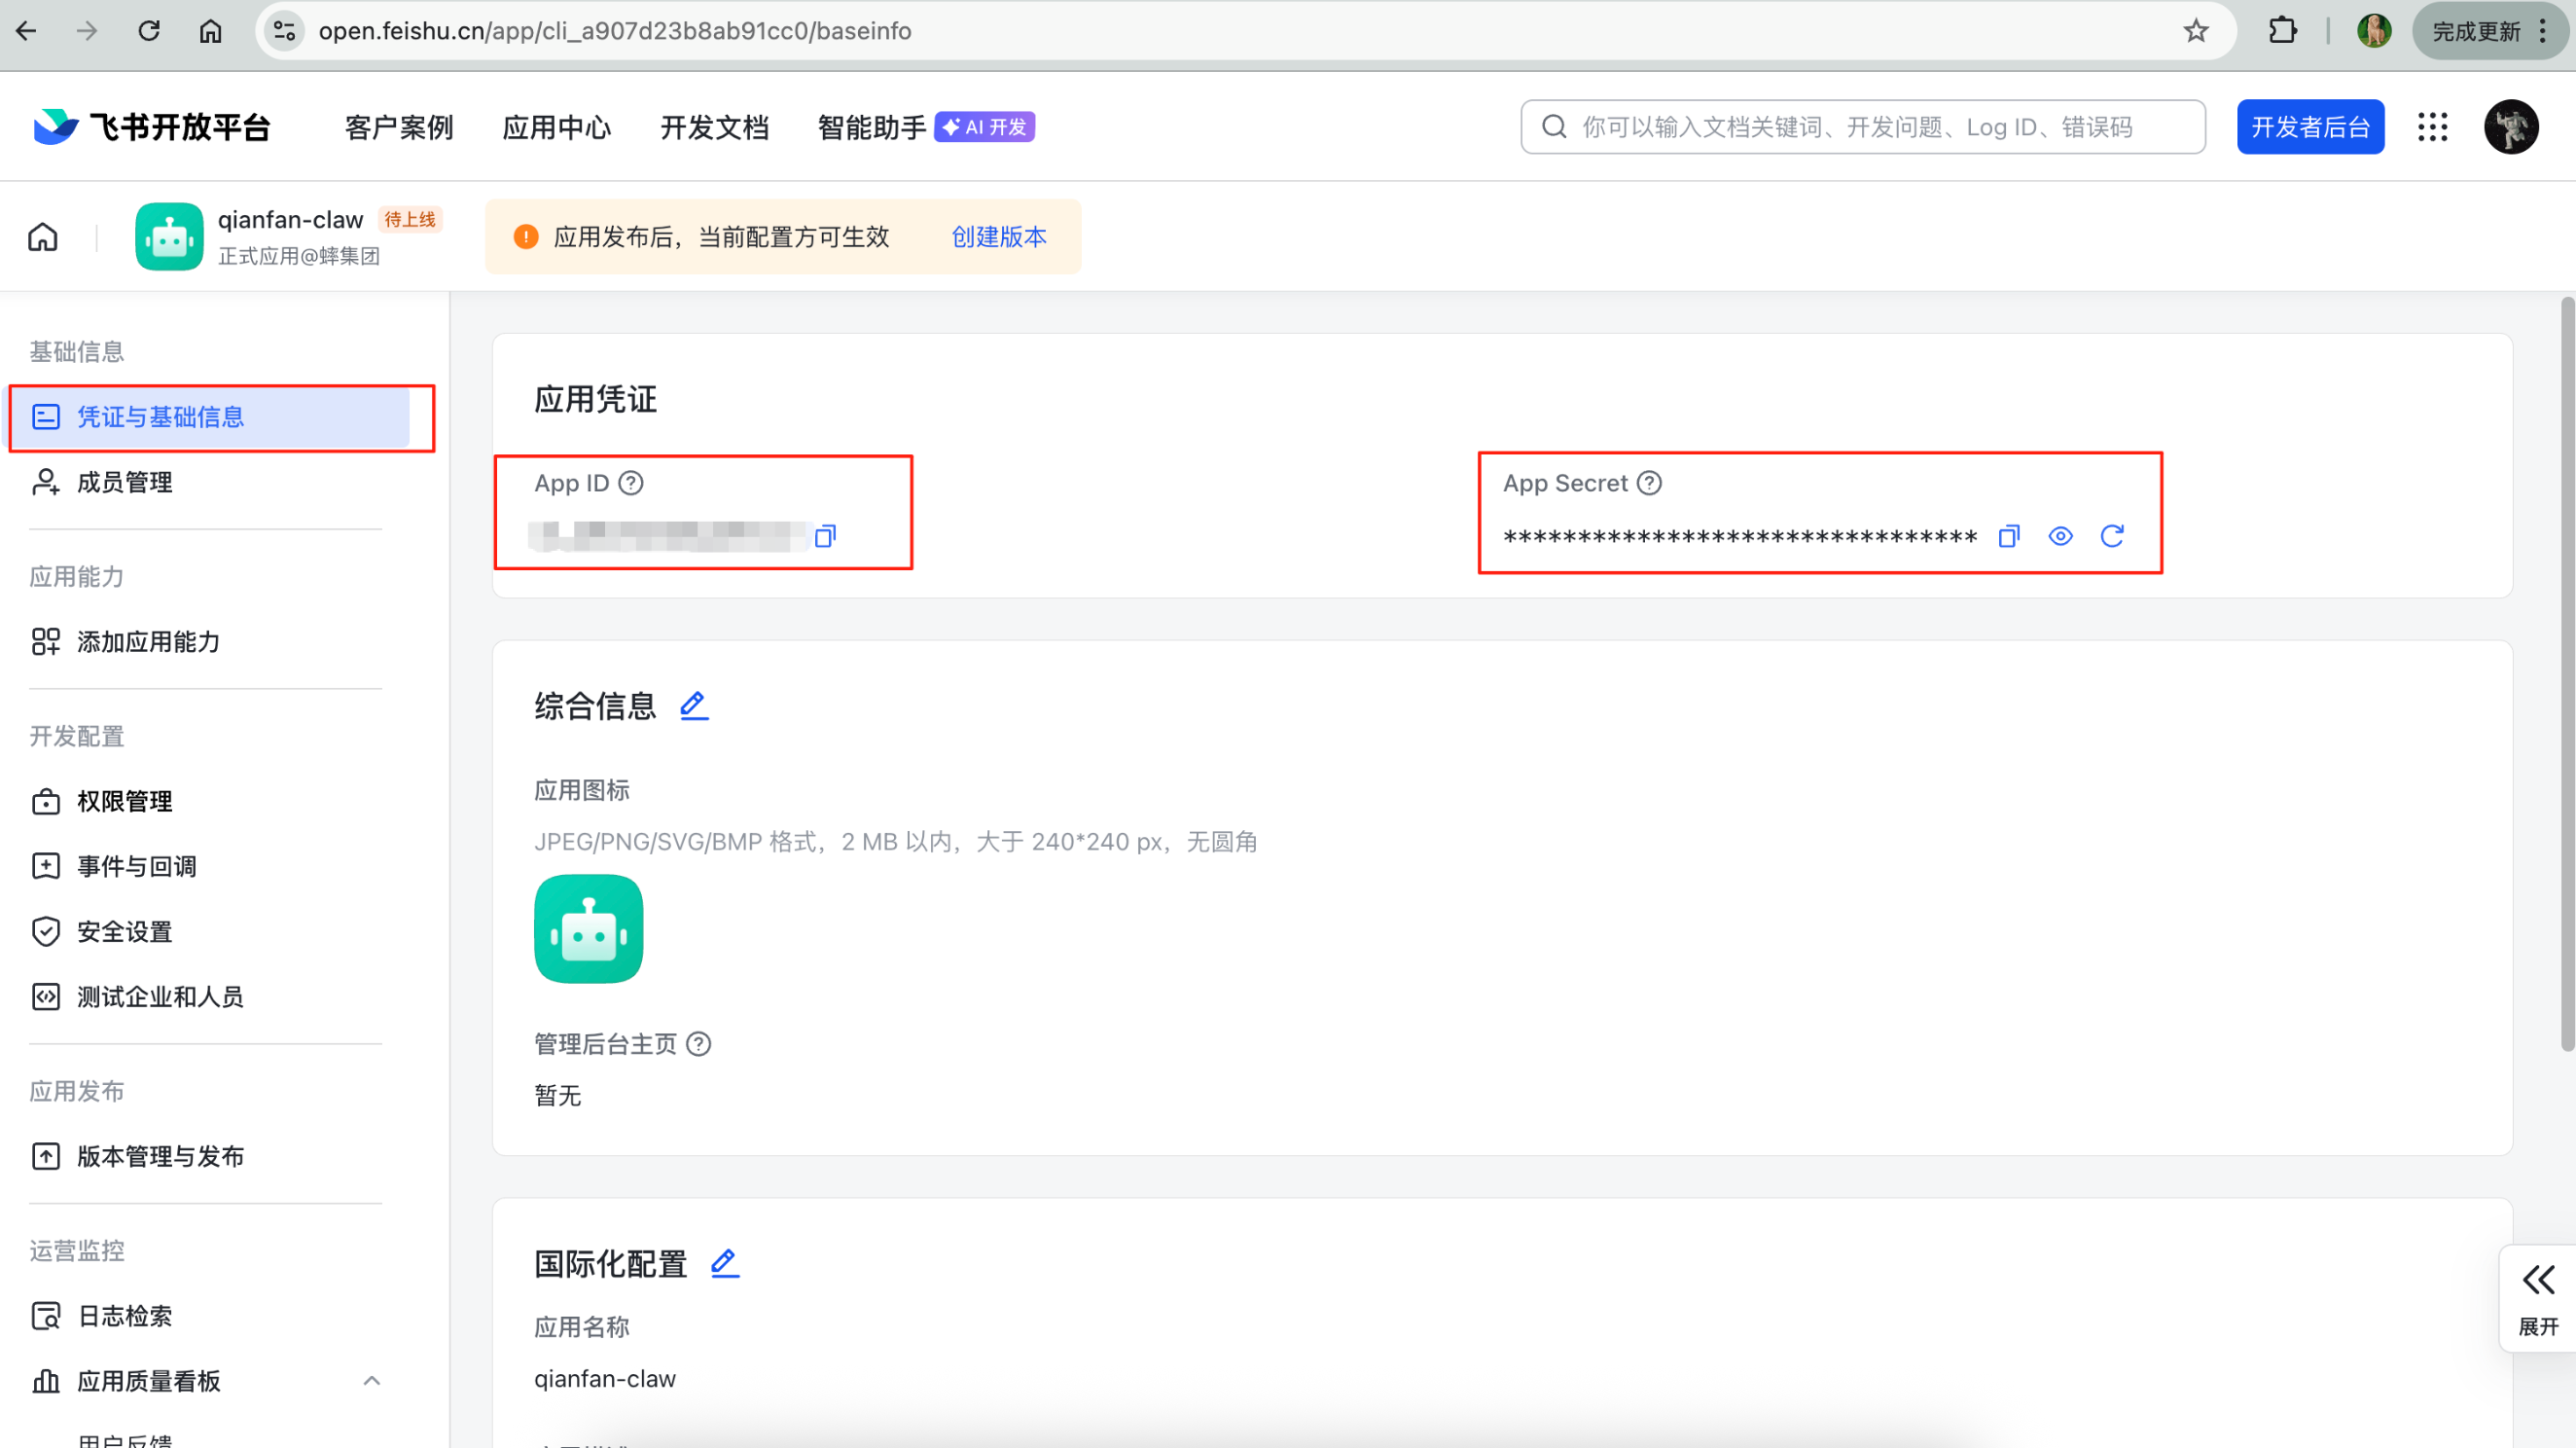Expand the 展开 side panel
Screen dimensions: 2576x1448
[x=2538, y=1298]
